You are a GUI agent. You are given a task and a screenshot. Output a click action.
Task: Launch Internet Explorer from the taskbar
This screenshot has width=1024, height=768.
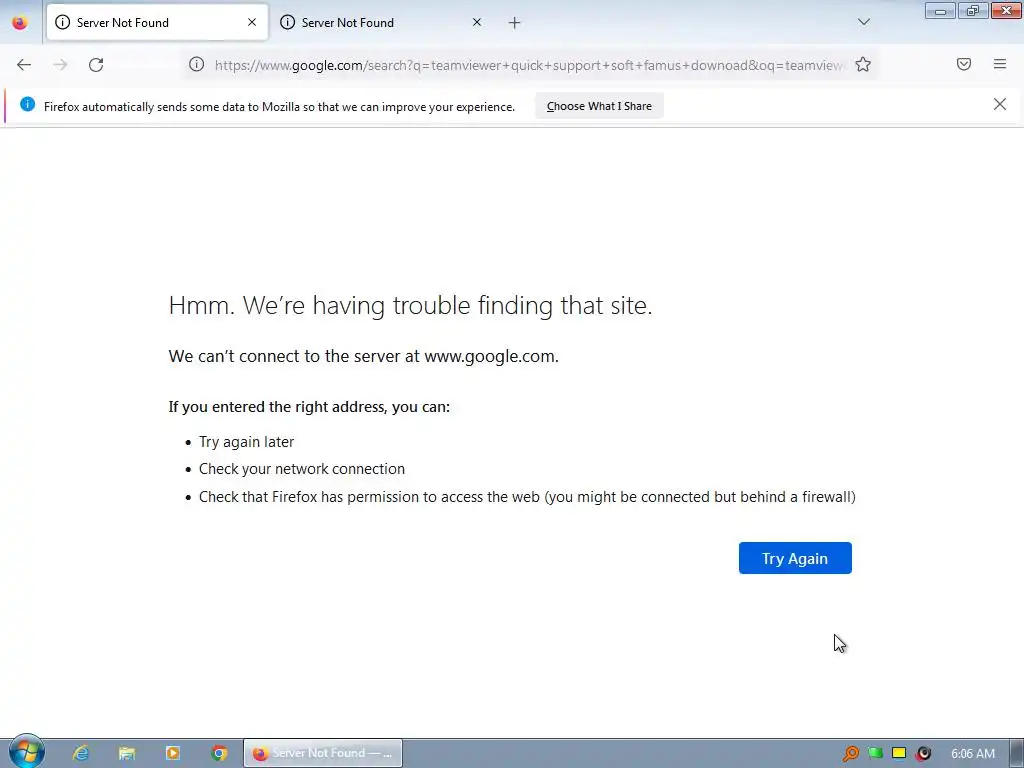tap(81, 753)
